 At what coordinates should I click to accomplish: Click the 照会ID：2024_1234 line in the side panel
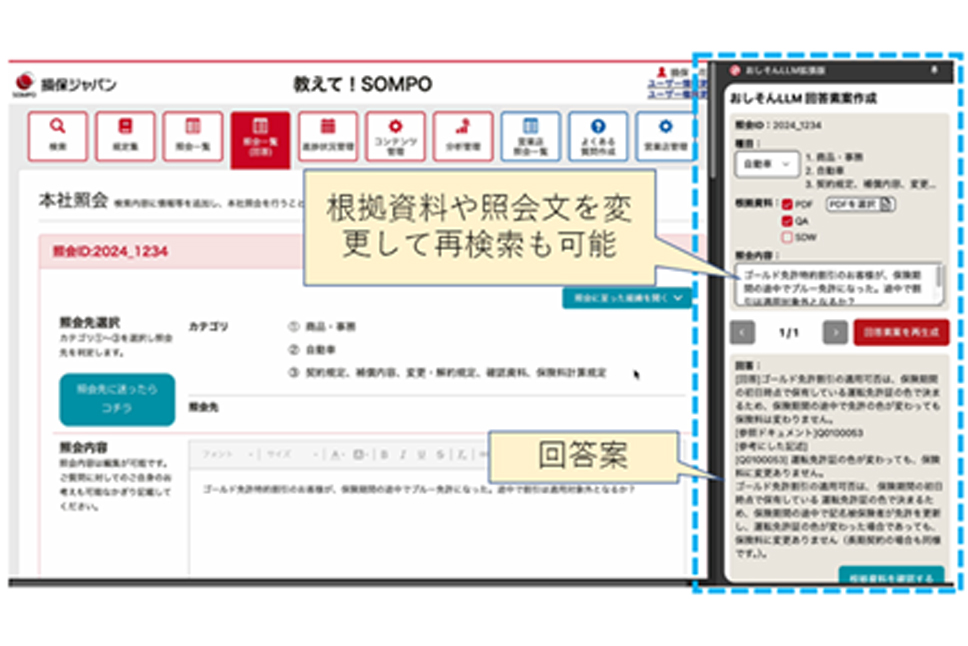click(778, 125)
